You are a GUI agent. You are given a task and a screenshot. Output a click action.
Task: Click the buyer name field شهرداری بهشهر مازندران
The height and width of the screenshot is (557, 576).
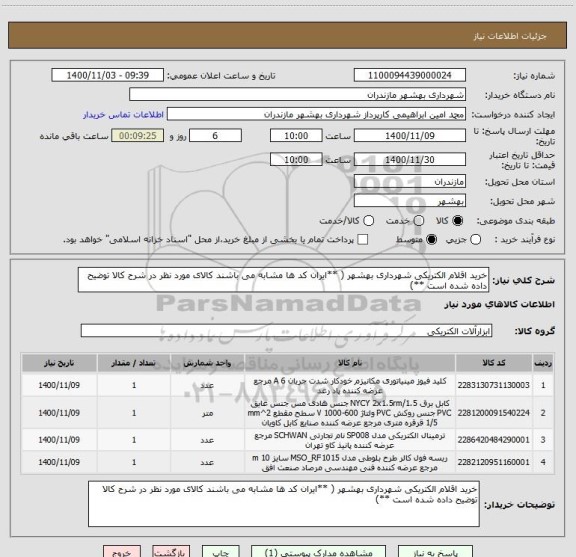[x=298, y=95]
